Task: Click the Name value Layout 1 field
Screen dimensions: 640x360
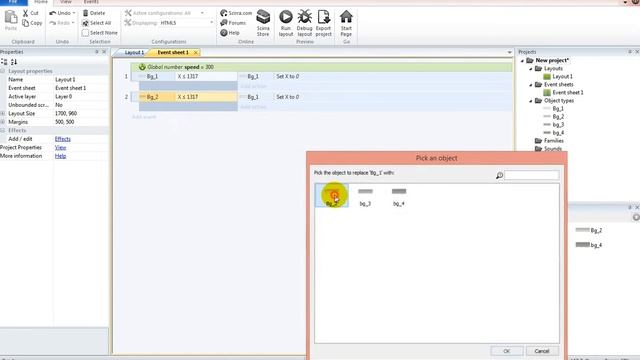Action: click(81, 80)
